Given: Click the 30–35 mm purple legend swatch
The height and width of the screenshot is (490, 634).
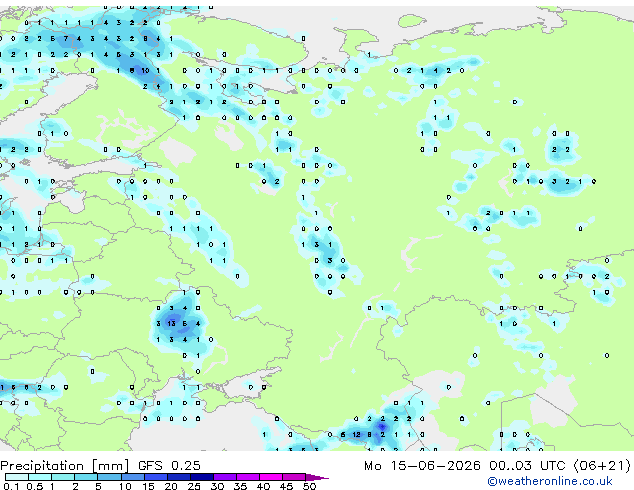Looking at the screenshot, I should point(225,477).
